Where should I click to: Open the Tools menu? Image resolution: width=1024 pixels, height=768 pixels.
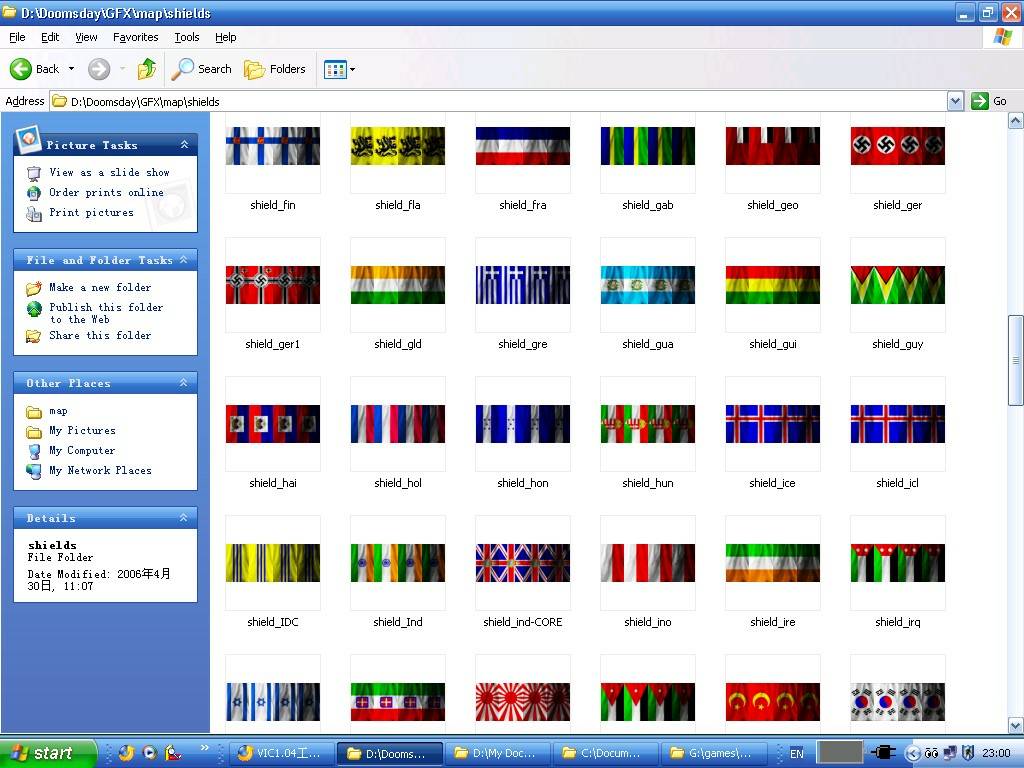[x=187, y=37]
